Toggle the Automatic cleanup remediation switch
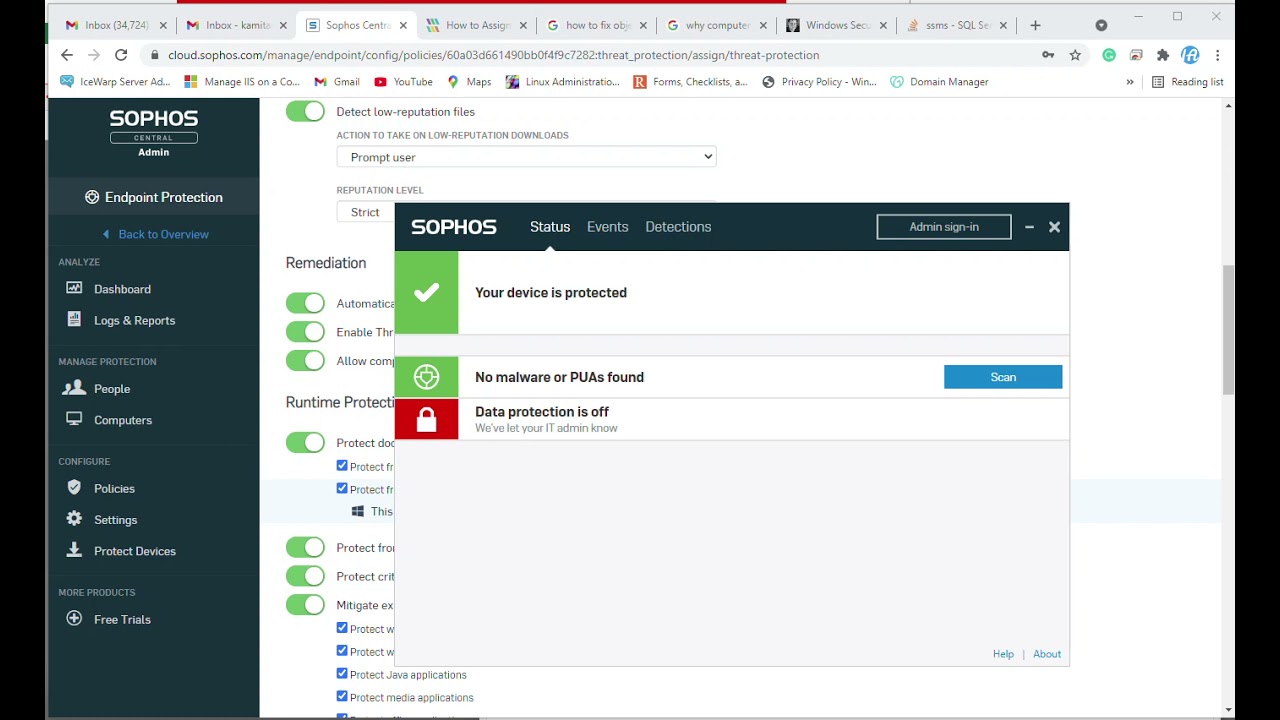Image resolution: width=1280 pixels, height=720 pixels. [x=305, y=303]
